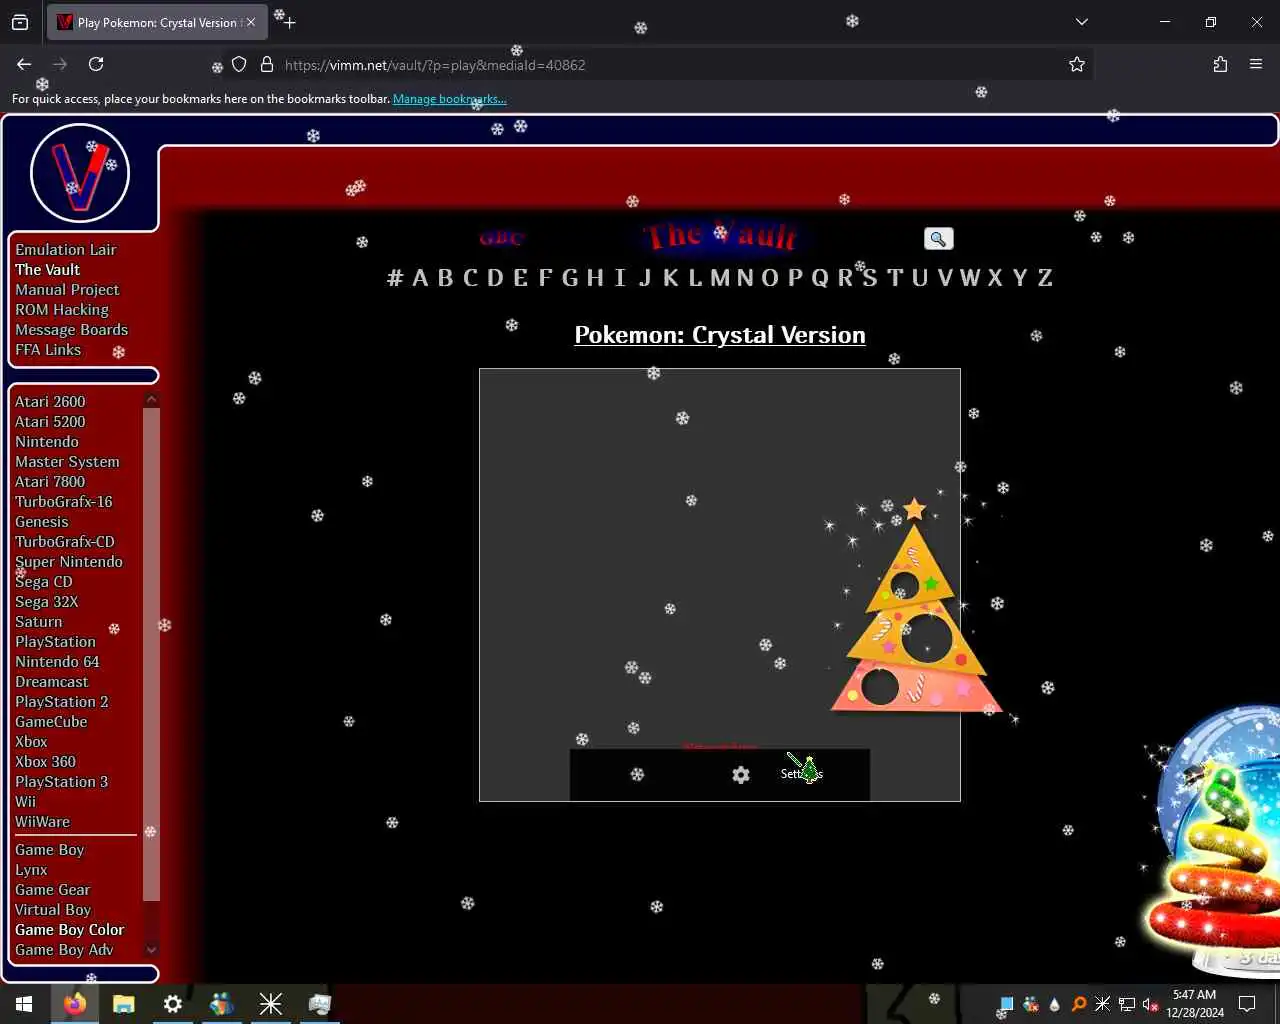This screenshot has width=1280, height=1024.
Task: Click the snowflake app on the taskbar
Action: click(271, 1004)
